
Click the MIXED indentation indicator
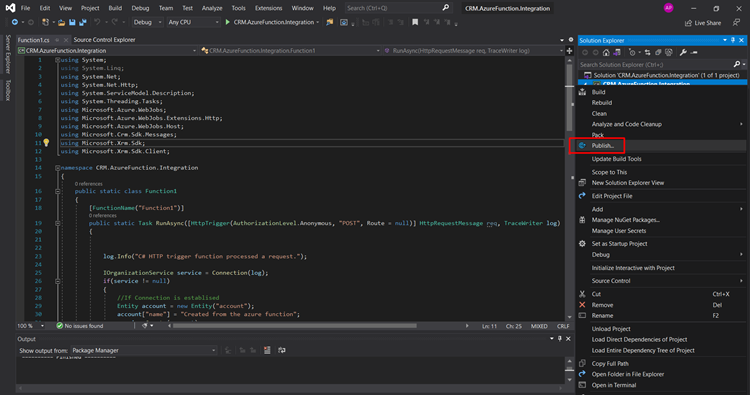click(x=539, y=326)
